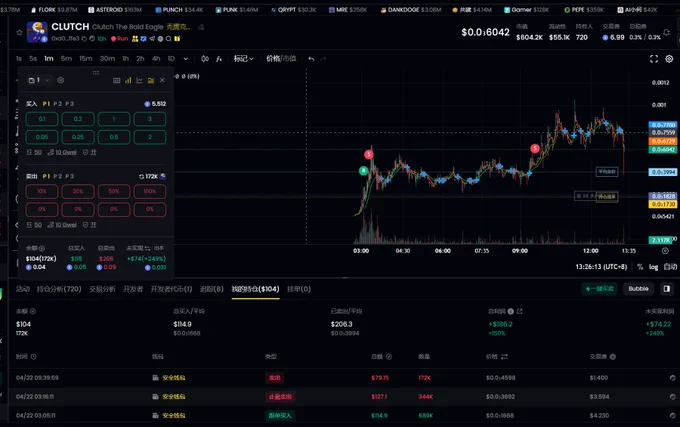Buy with 0.1 quick amount
Screen dimensions: 680x427
click(x=42, y=119)
